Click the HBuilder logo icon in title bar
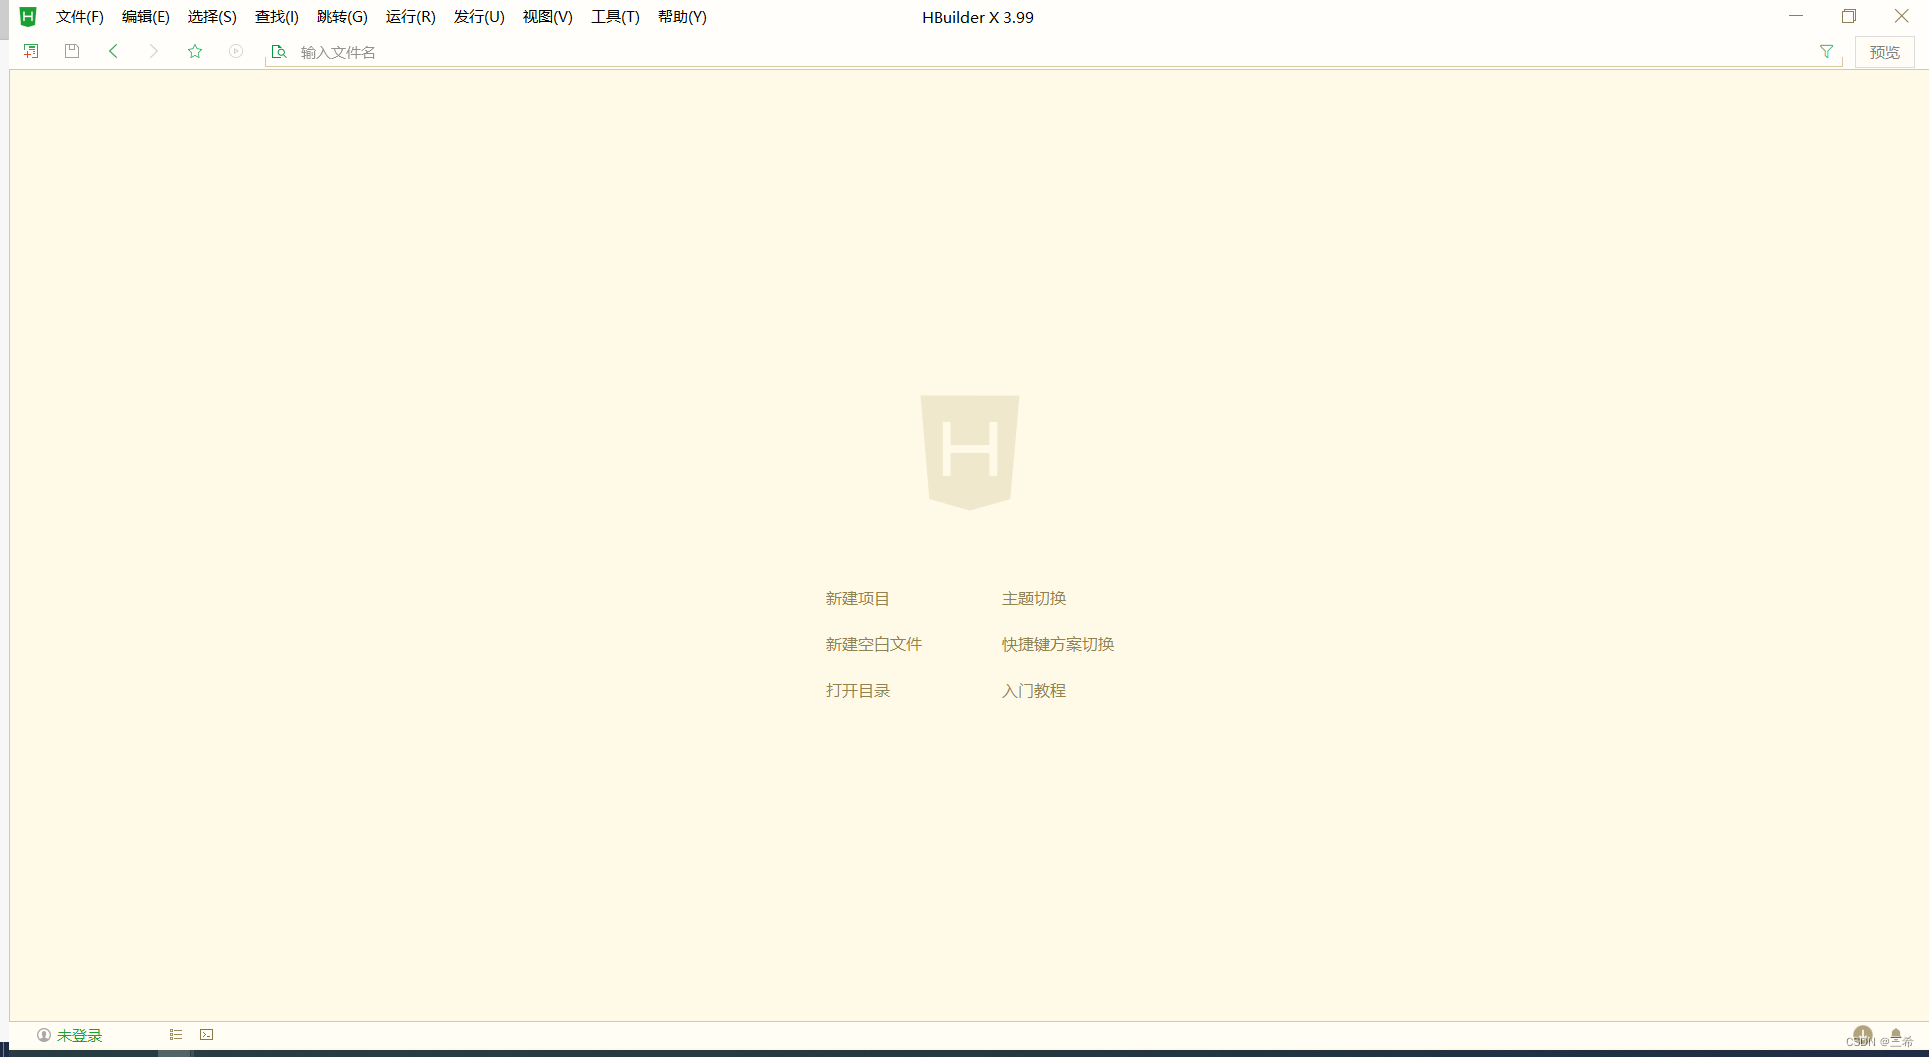 [28, 16]
